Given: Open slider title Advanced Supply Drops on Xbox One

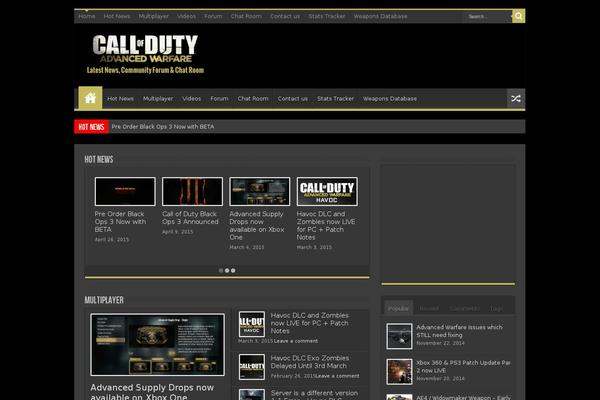Looking at the screenshot, I should (x=257, y=225).
